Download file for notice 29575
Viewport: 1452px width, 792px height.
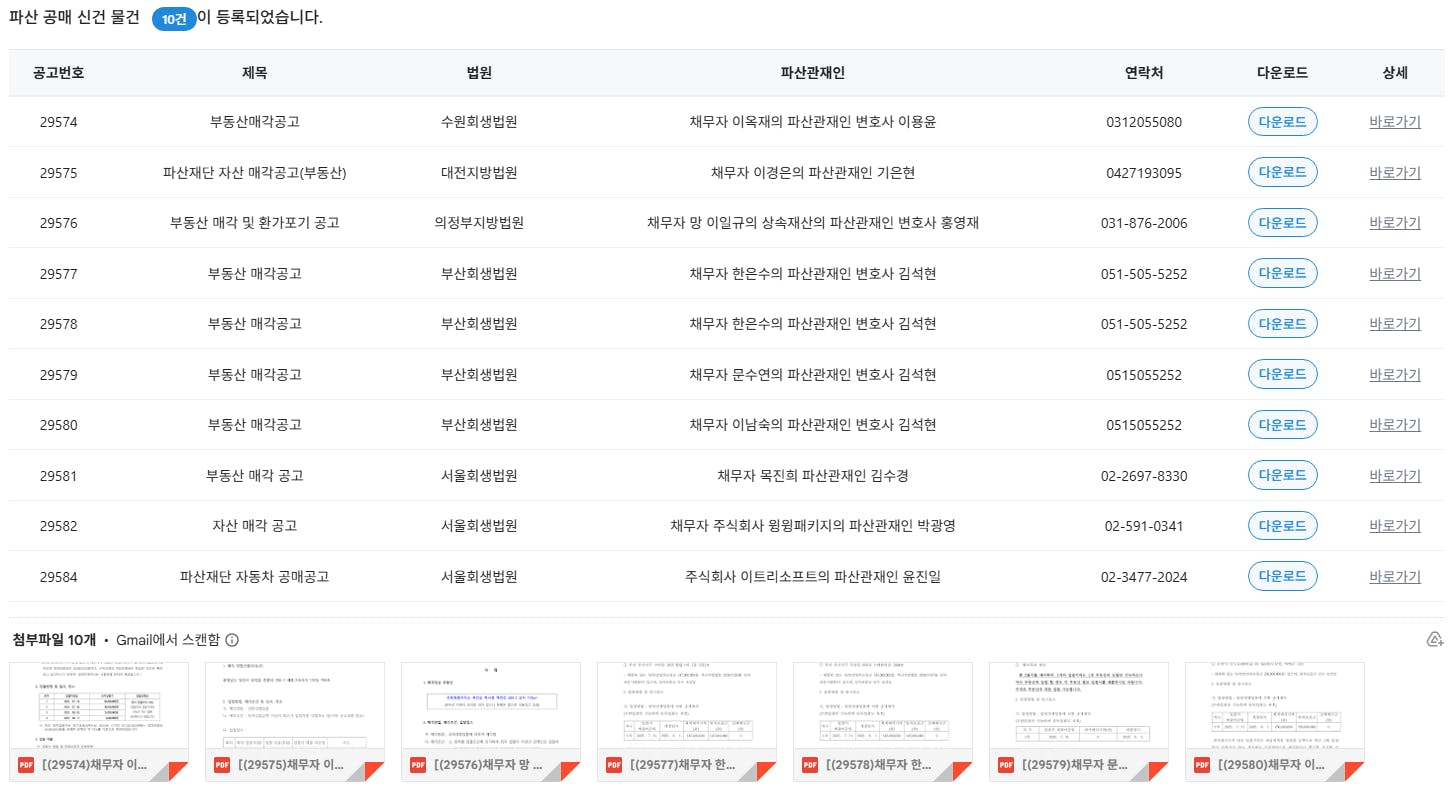point(1282,172)
